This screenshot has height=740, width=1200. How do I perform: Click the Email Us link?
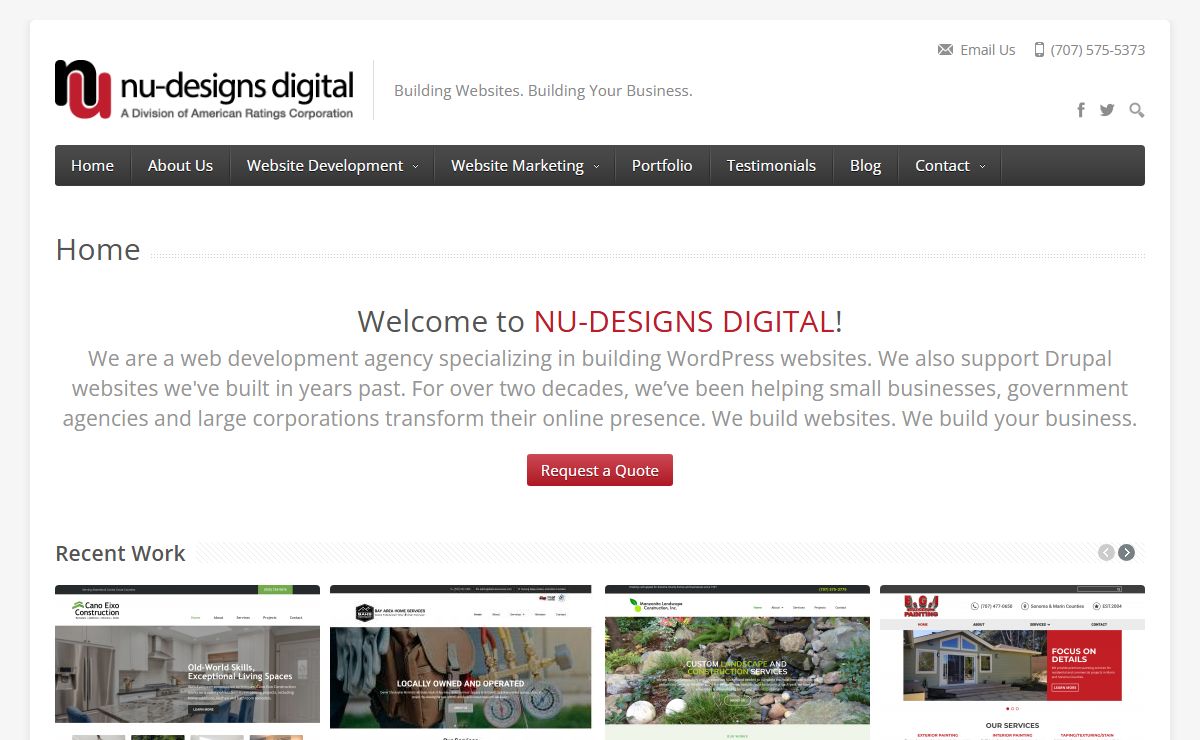(987, 50)
